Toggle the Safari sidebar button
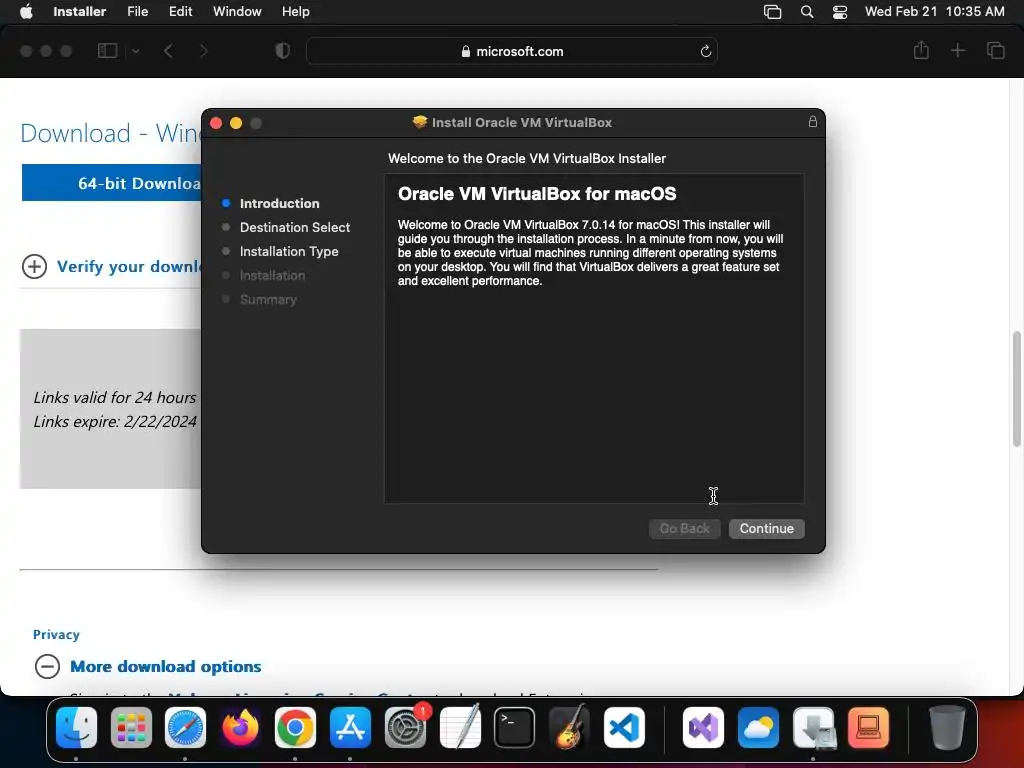 coord(107,51)
